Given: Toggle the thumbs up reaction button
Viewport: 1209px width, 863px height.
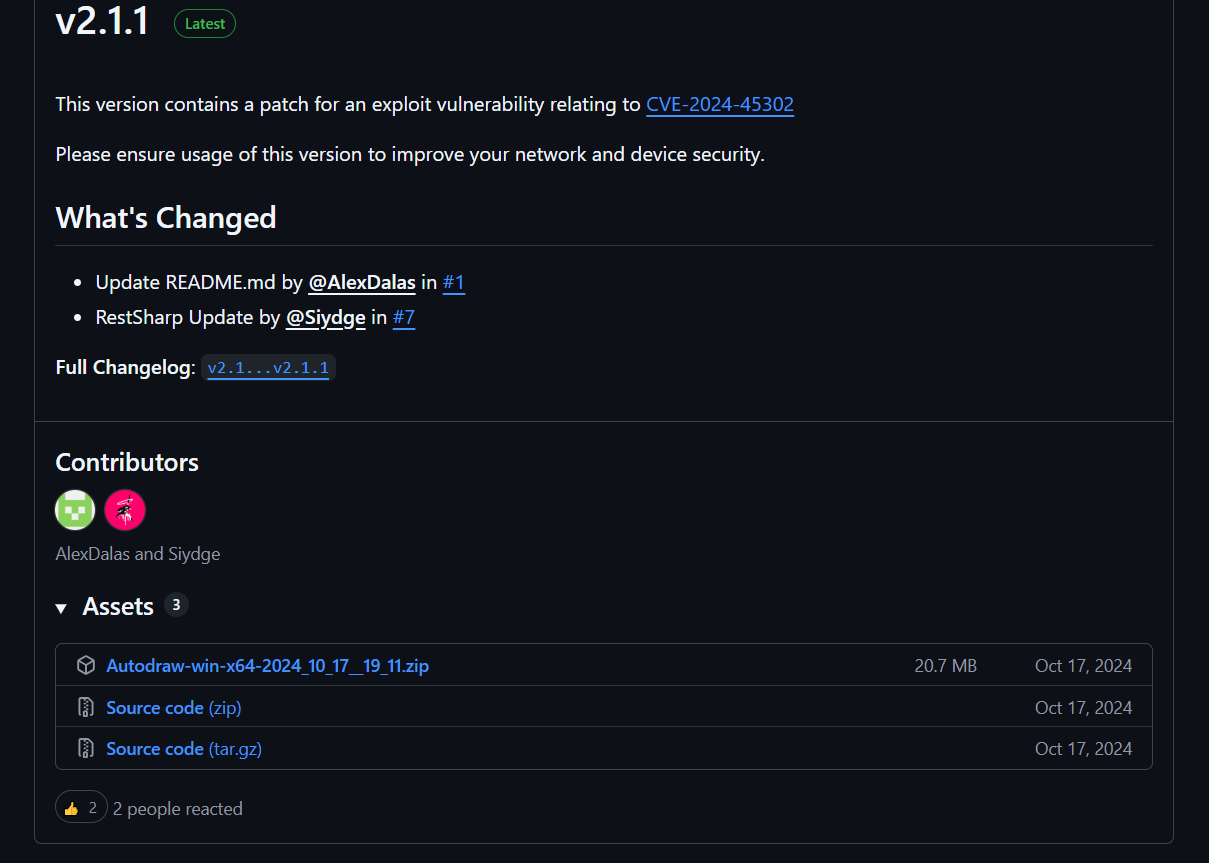Looking at the screenshot, I should click(81, 808).
